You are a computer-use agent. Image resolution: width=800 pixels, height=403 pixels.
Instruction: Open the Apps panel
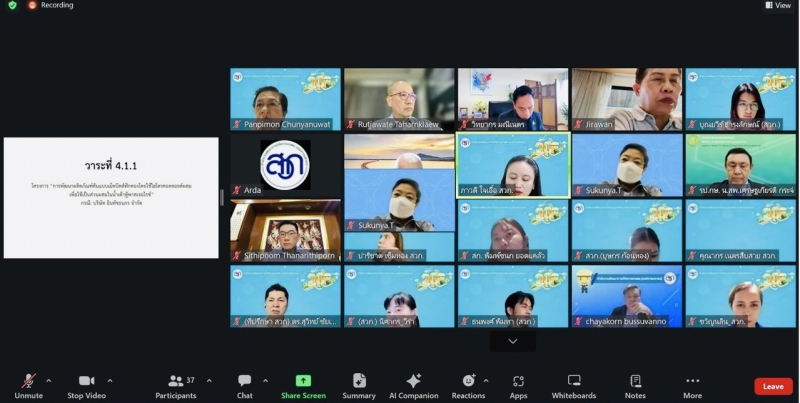[518, 385]
